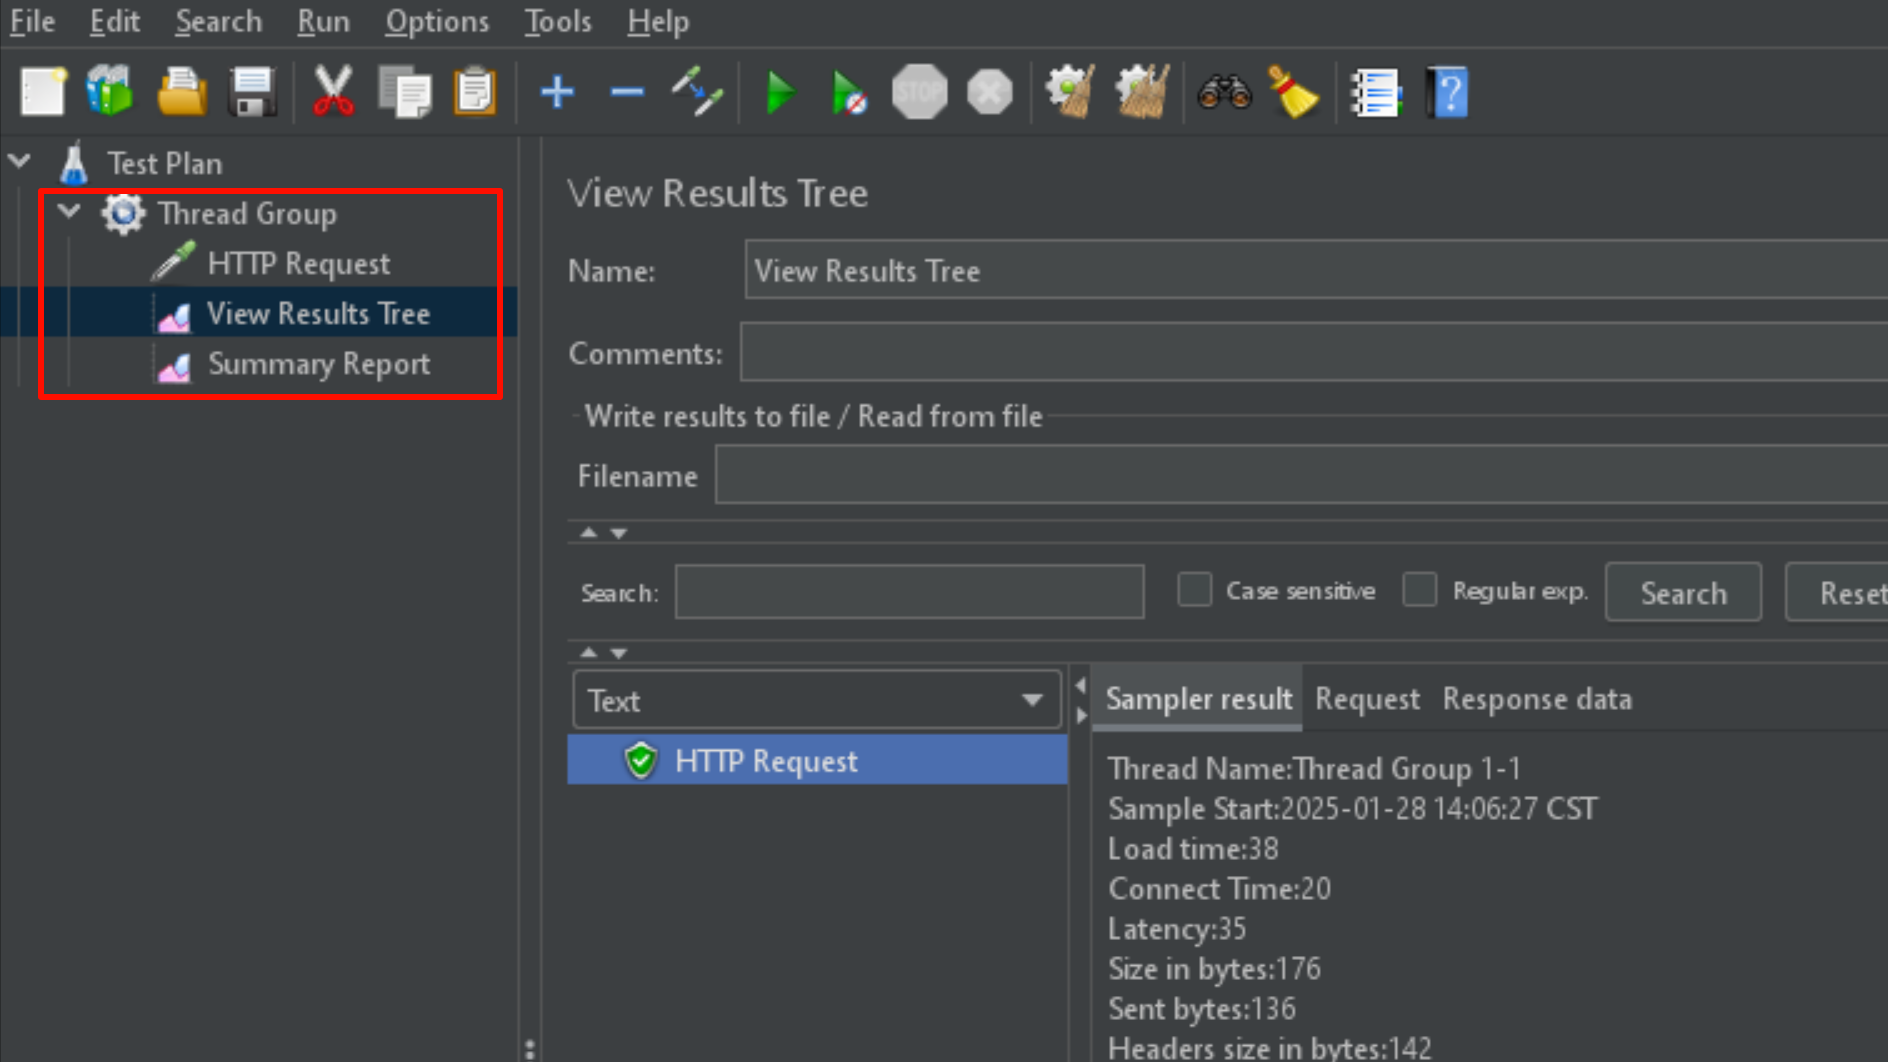Screen dimensions: 1888x1062
Task: Click the down arrow below the Search row
Action: pos(619,653)
